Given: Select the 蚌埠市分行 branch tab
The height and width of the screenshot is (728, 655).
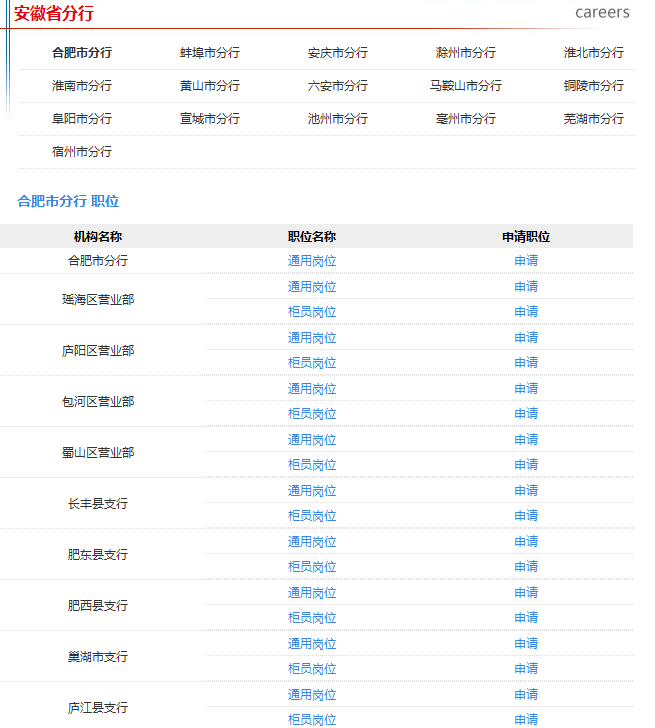Looking at the screenshot, I should pos(210,53).
